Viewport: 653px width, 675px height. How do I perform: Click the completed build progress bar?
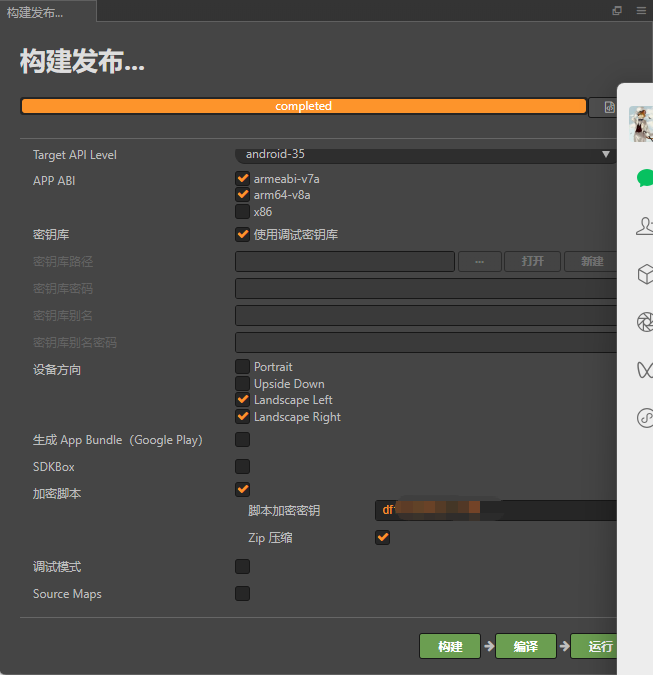(303, 106)
